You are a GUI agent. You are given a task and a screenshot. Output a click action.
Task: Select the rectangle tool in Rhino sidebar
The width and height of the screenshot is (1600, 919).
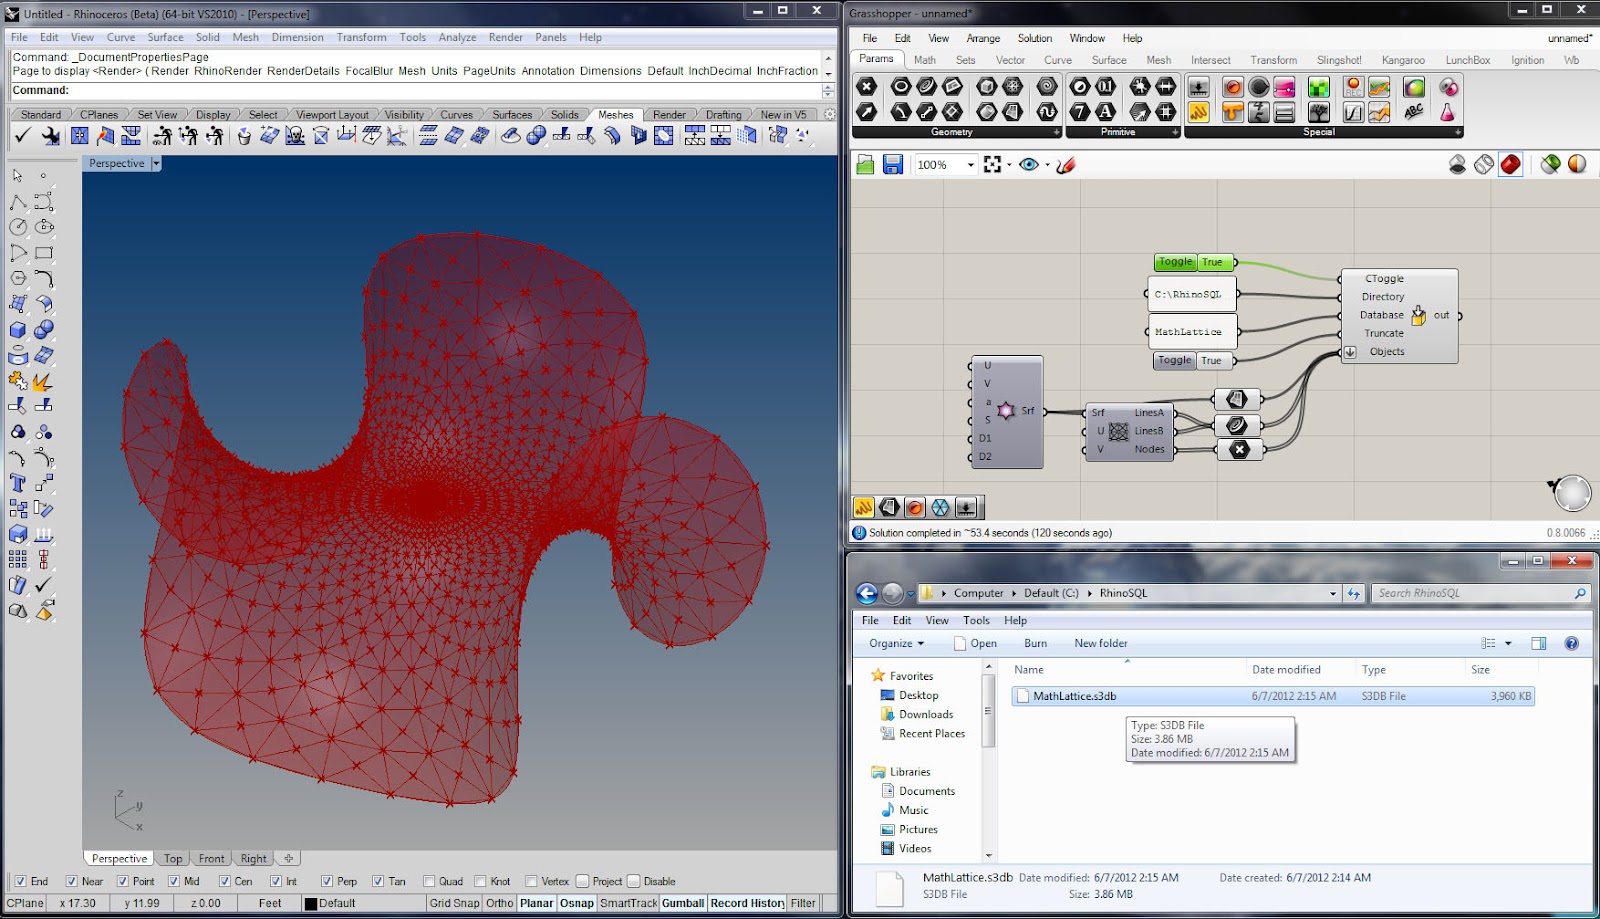click(x=44, y=253)
